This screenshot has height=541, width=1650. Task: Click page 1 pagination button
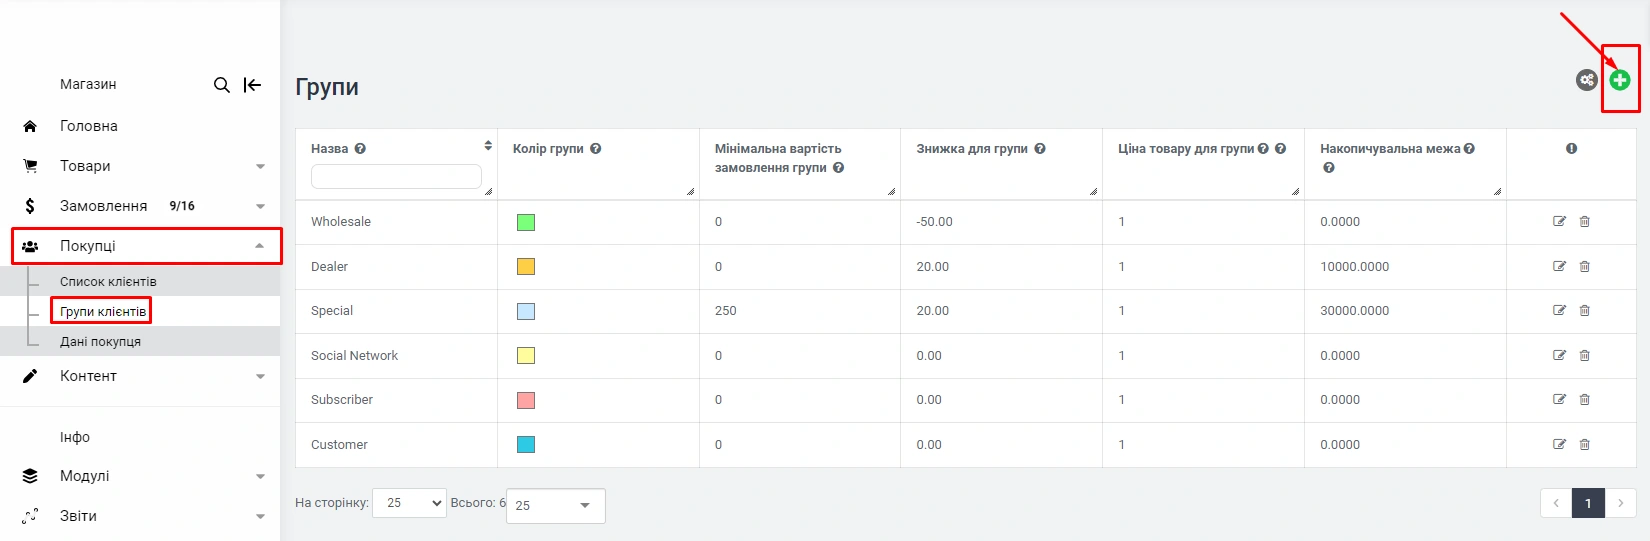click(x=1588, y=503)
